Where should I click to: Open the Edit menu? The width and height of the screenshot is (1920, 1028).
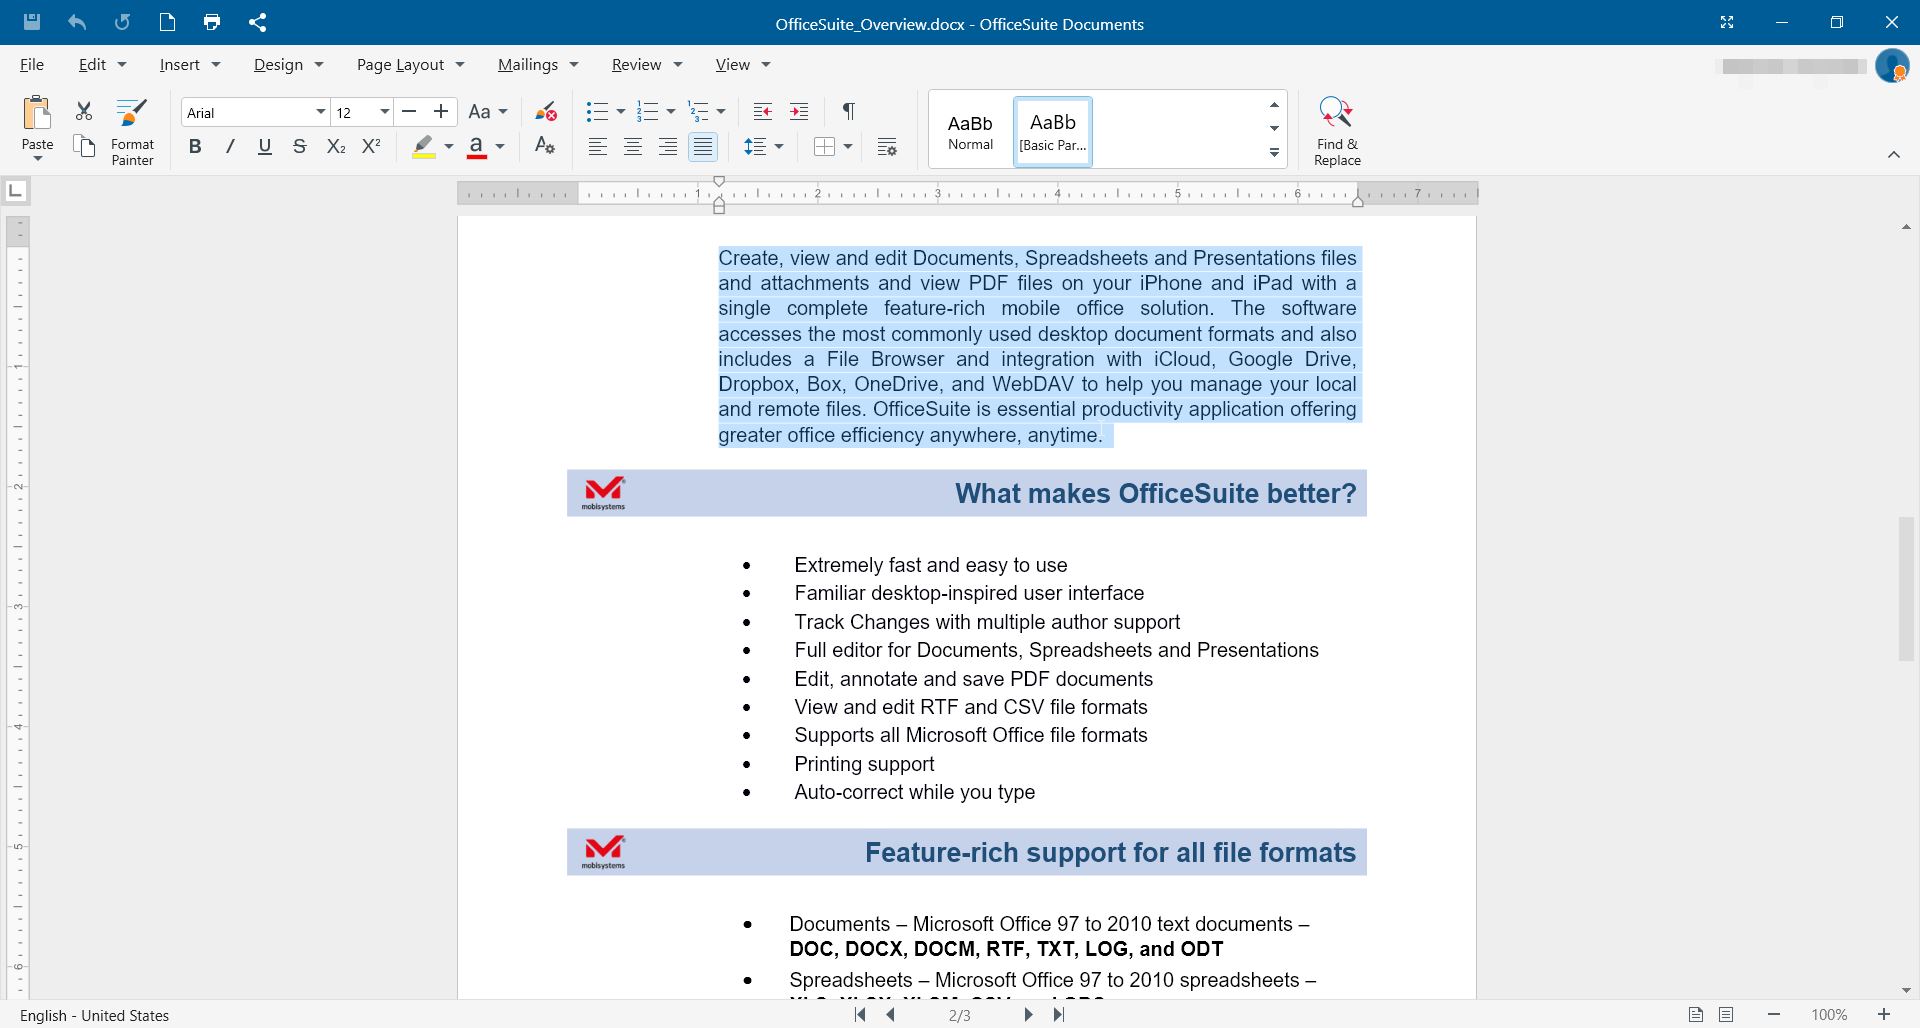[x=102, y=64]
